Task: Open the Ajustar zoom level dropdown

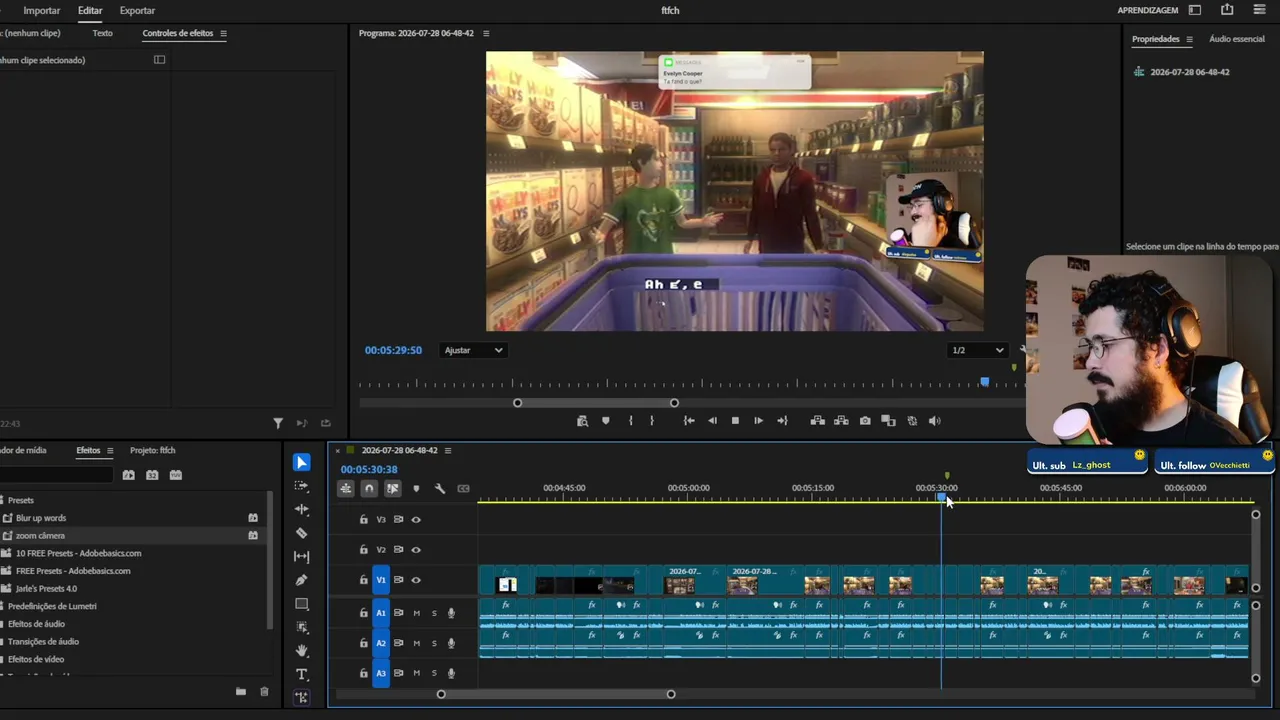Action: (473, 350)
